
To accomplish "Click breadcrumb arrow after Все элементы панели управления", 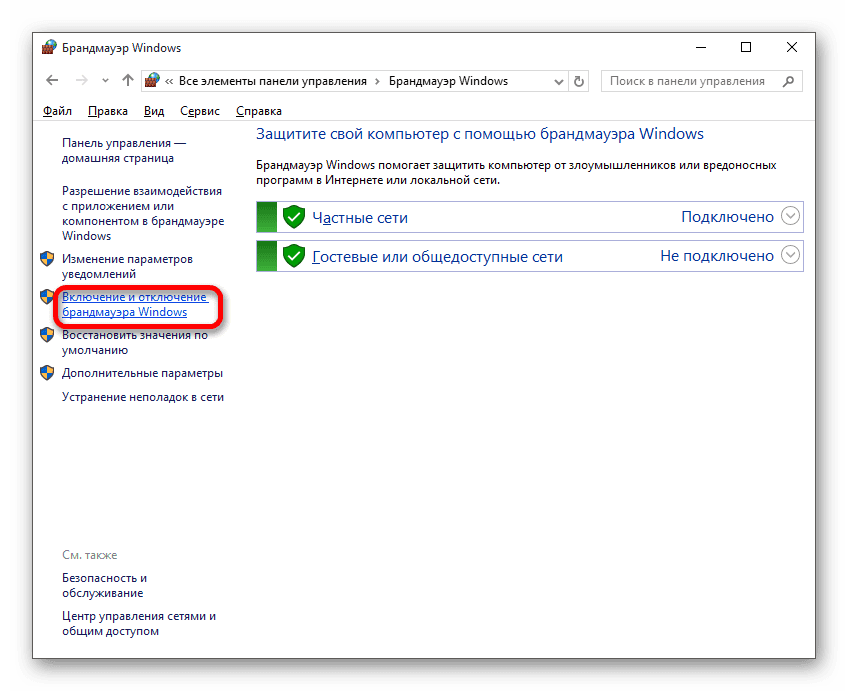I will 377,82.
